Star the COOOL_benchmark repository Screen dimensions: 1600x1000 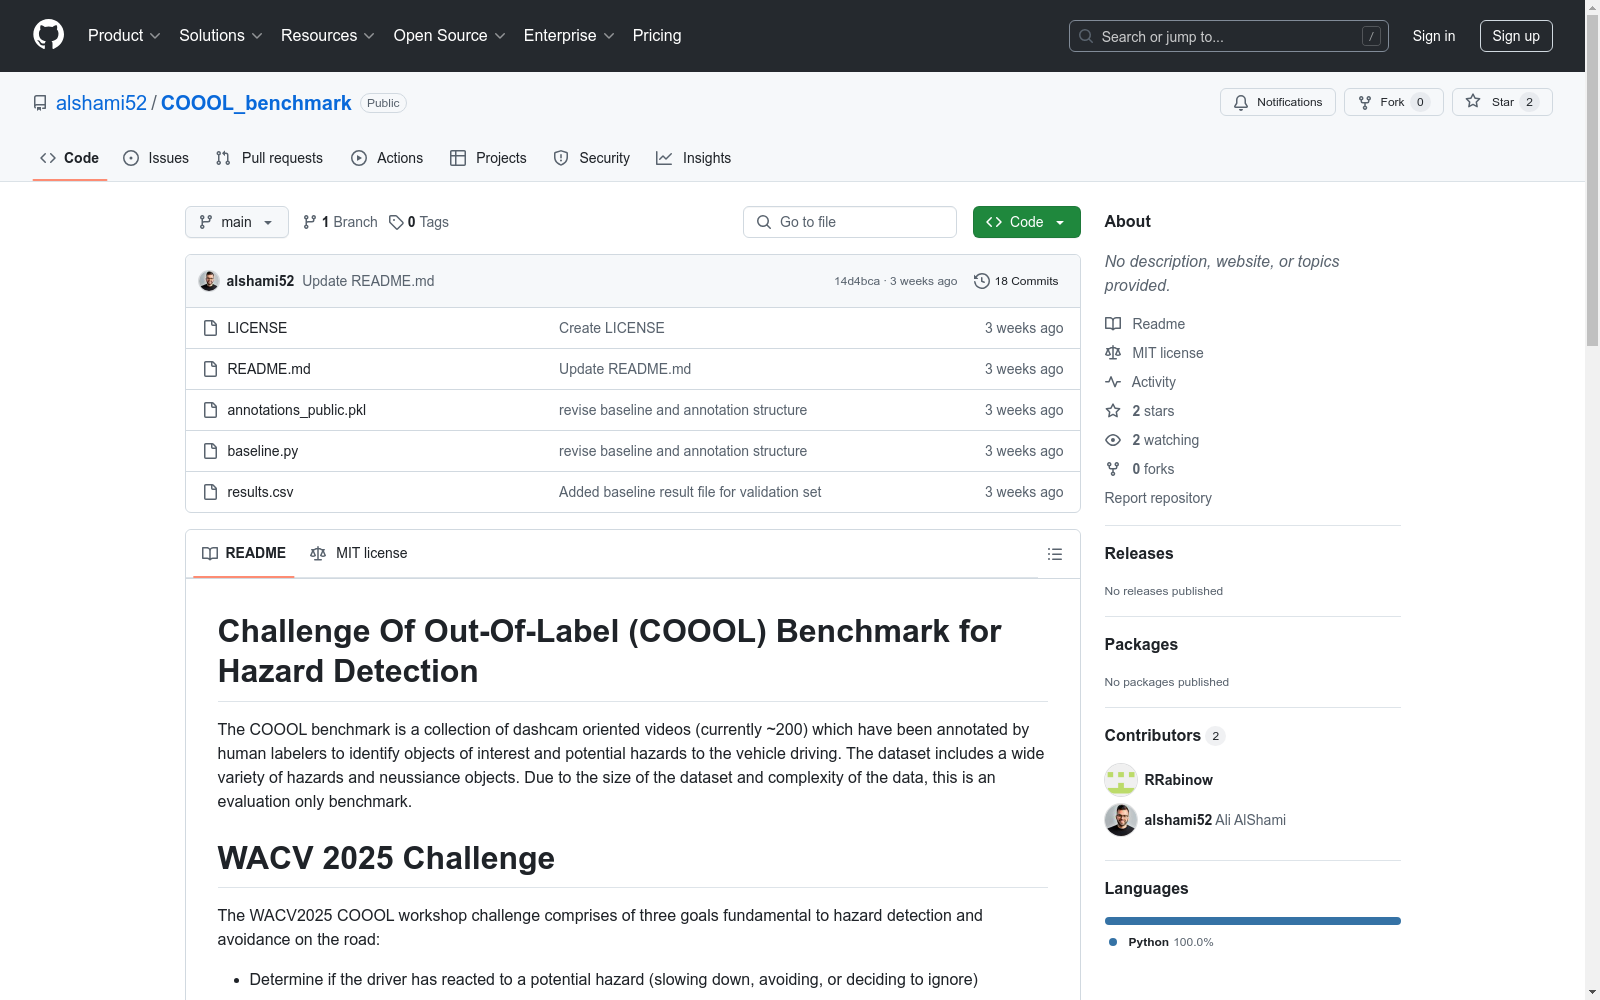click(x=1502, y=102)
